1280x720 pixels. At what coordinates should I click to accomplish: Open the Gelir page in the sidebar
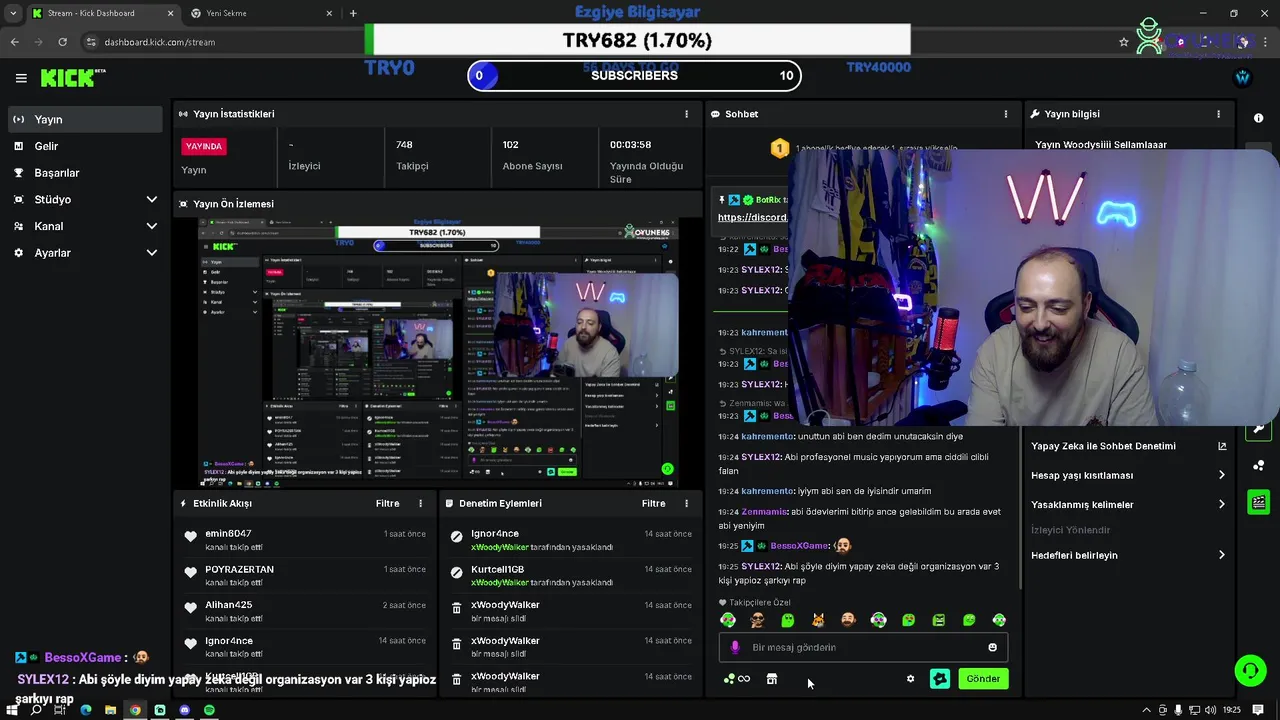click(x=83, y=146)
